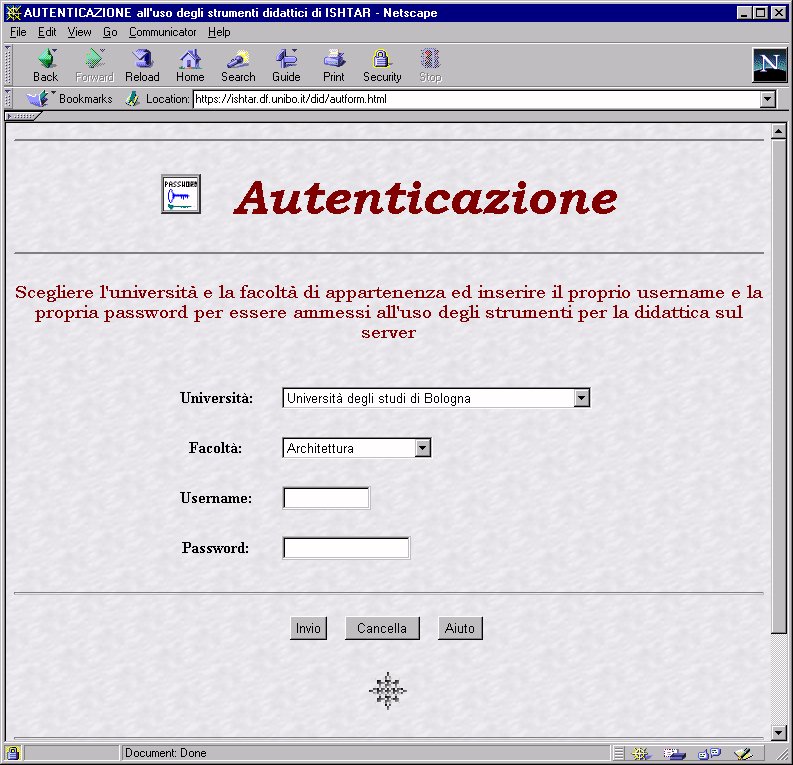Click the Università: label
793x765 pixels.
(x=216, y=398)
